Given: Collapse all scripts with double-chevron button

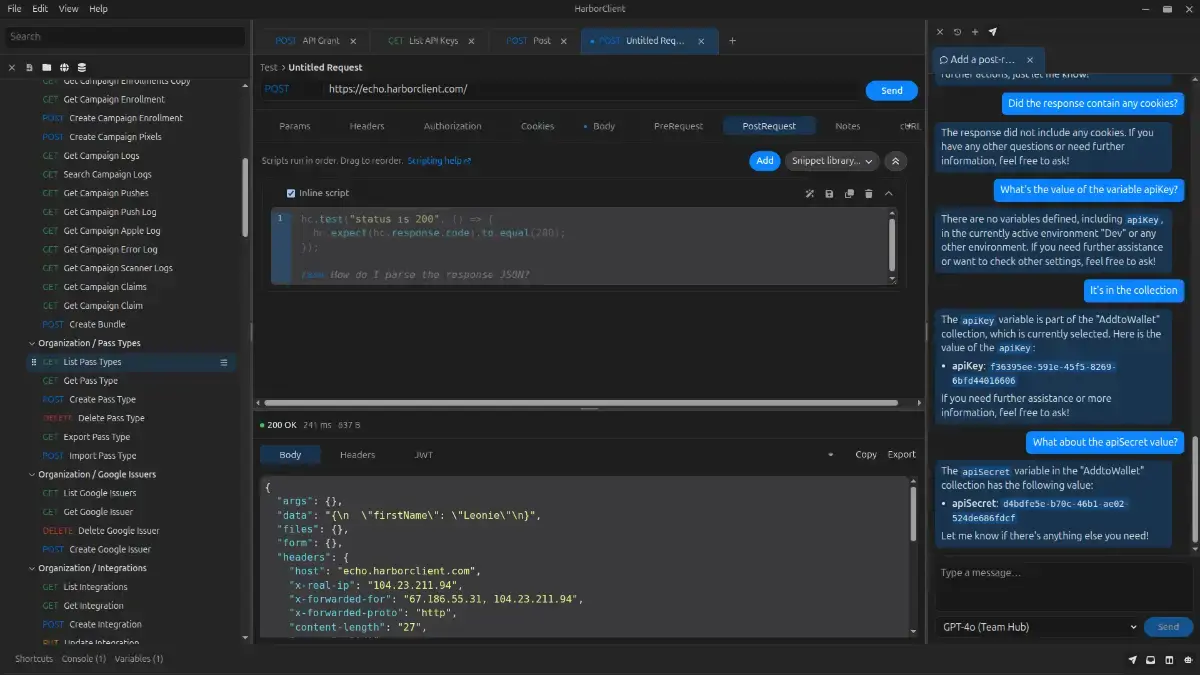Looking at the screenshot, I should tap(896, 161).
